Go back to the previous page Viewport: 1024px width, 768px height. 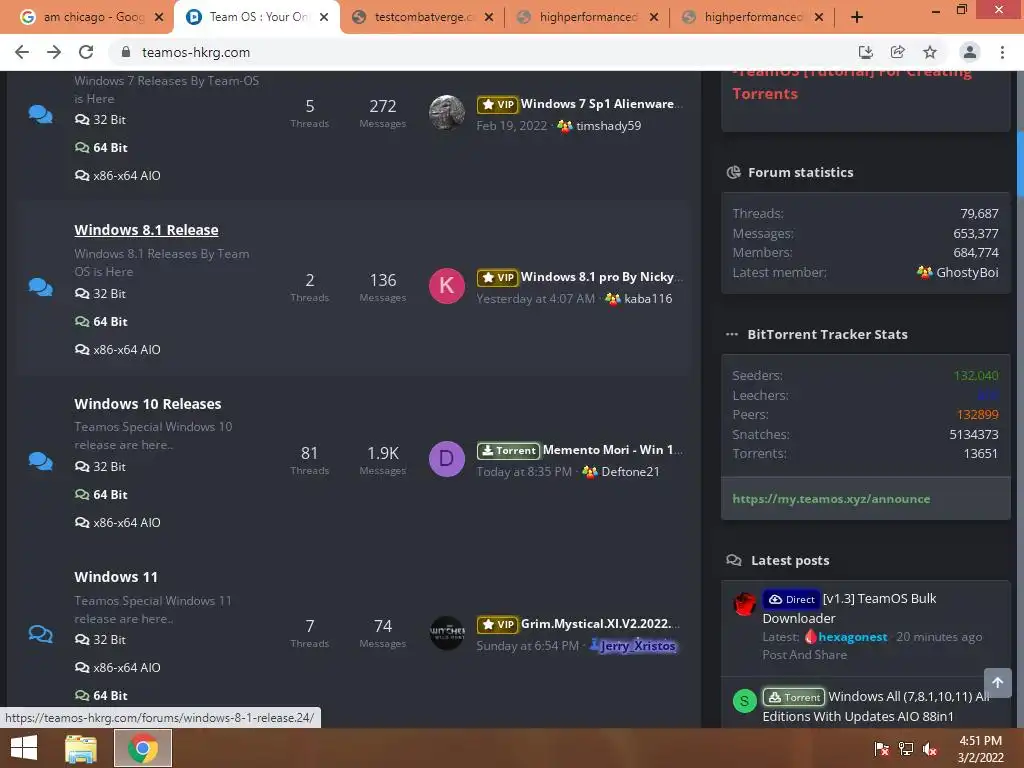(x=22, y=52)
